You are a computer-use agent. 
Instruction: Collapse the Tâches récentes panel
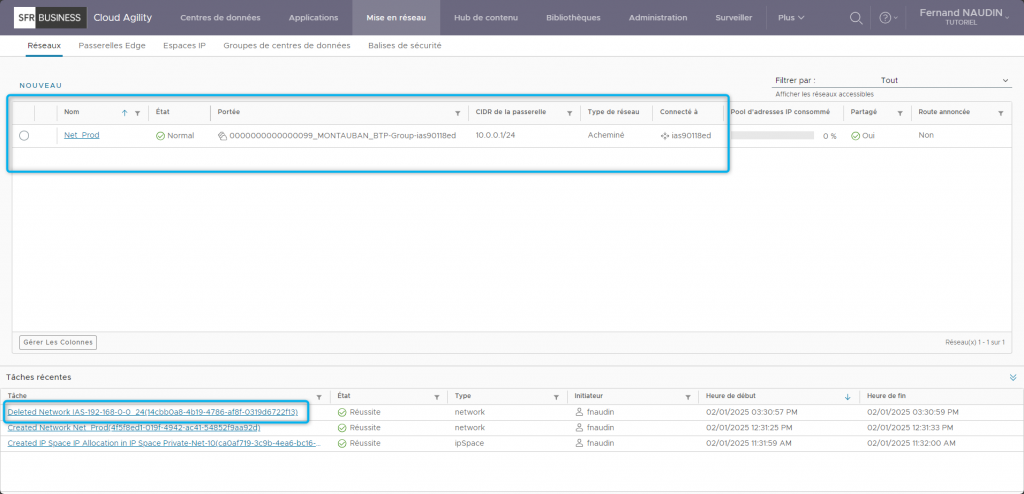(1013, 377)
